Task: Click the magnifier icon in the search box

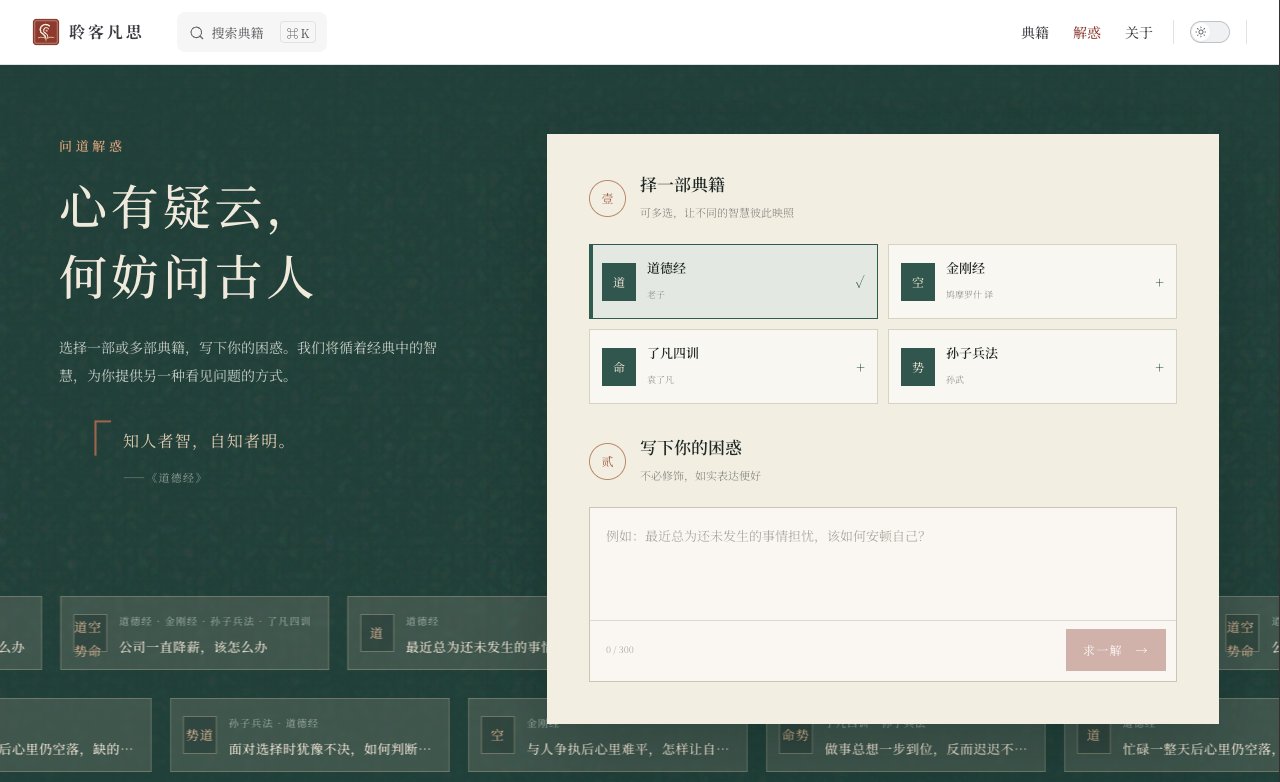Action: pos(197,33)
